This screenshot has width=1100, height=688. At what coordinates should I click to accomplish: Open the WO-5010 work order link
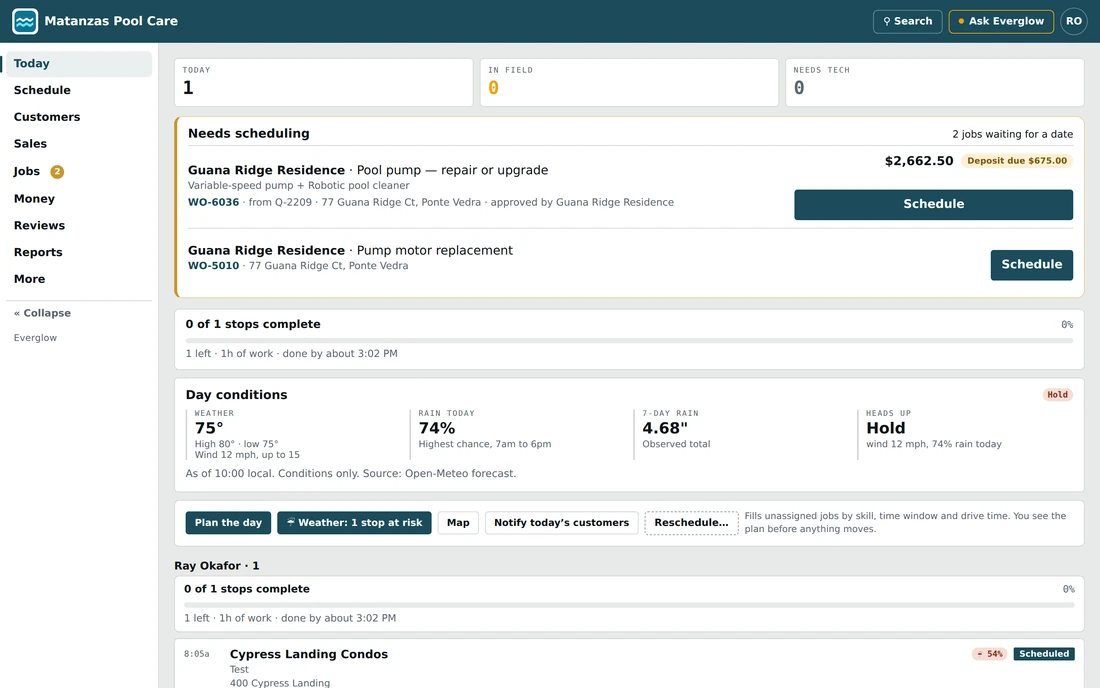213,265
